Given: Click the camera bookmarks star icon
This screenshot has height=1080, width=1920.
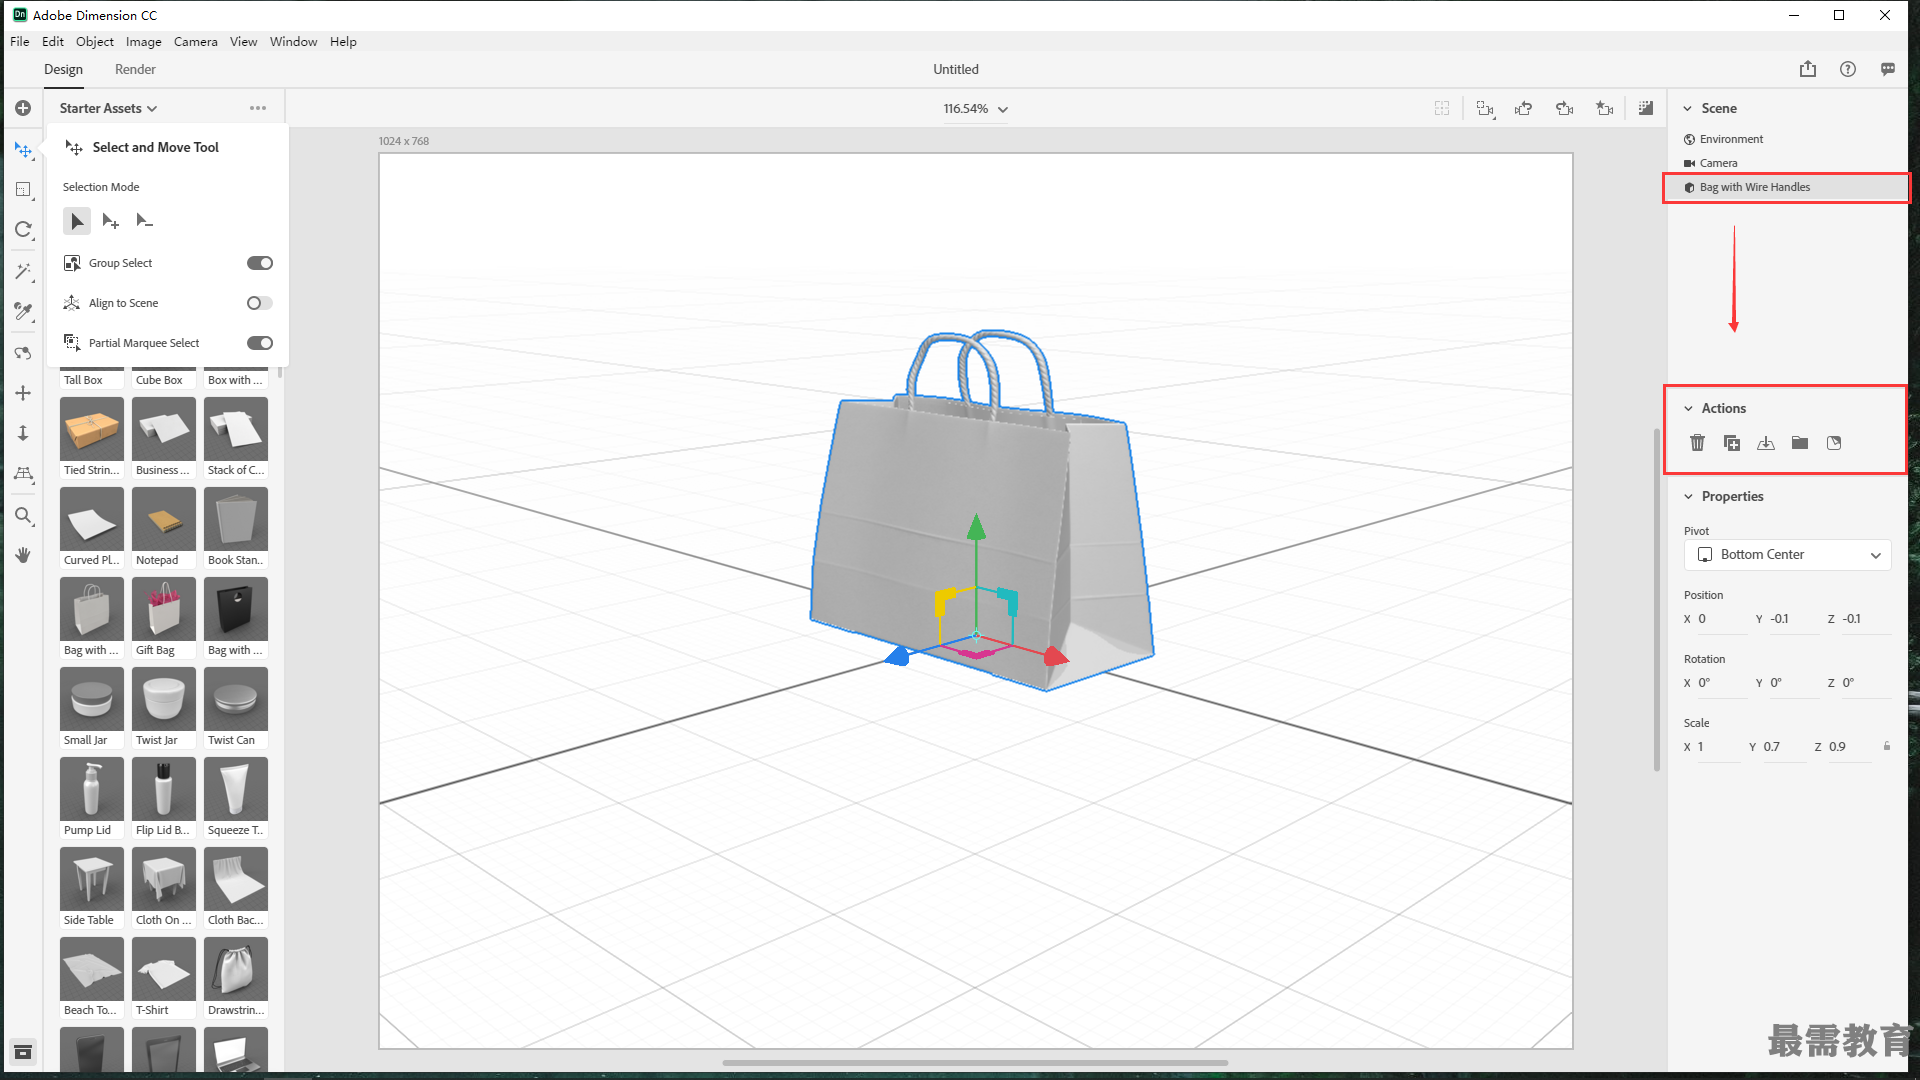Looking at the screenshot, I should pos(1605,108).
